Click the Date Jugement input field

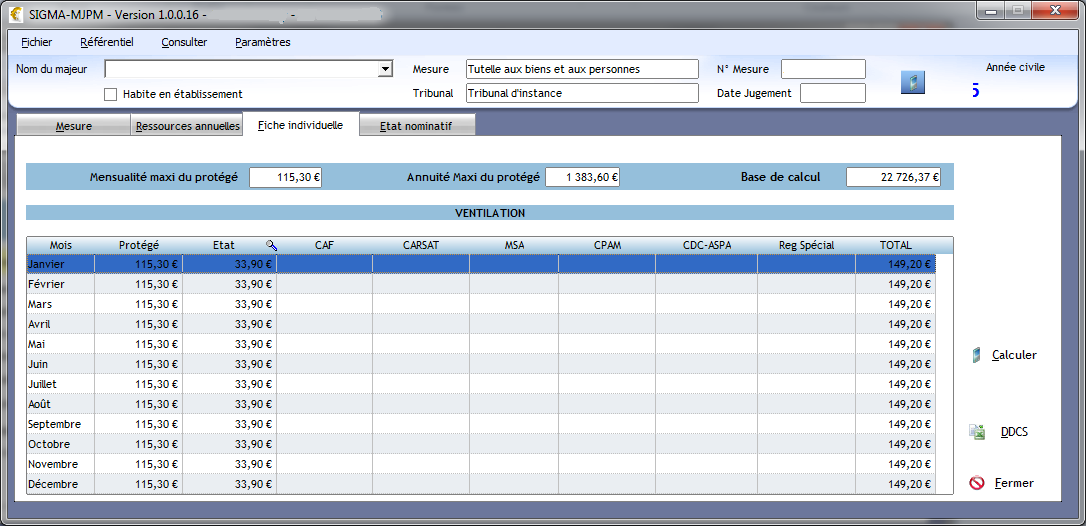tap(832, 93)
